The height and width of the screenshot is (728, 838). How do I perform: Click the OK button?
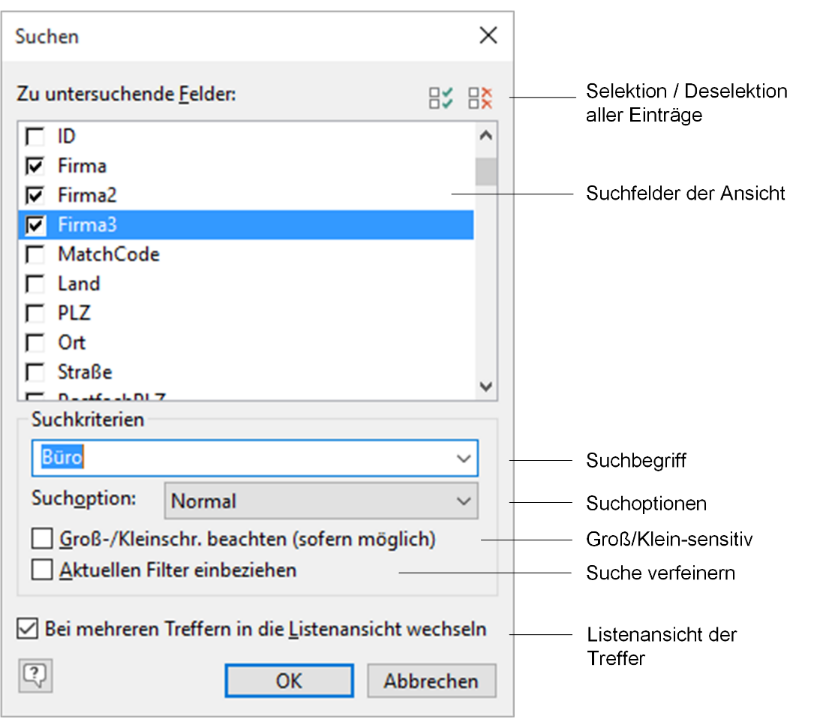pos(289,681)
